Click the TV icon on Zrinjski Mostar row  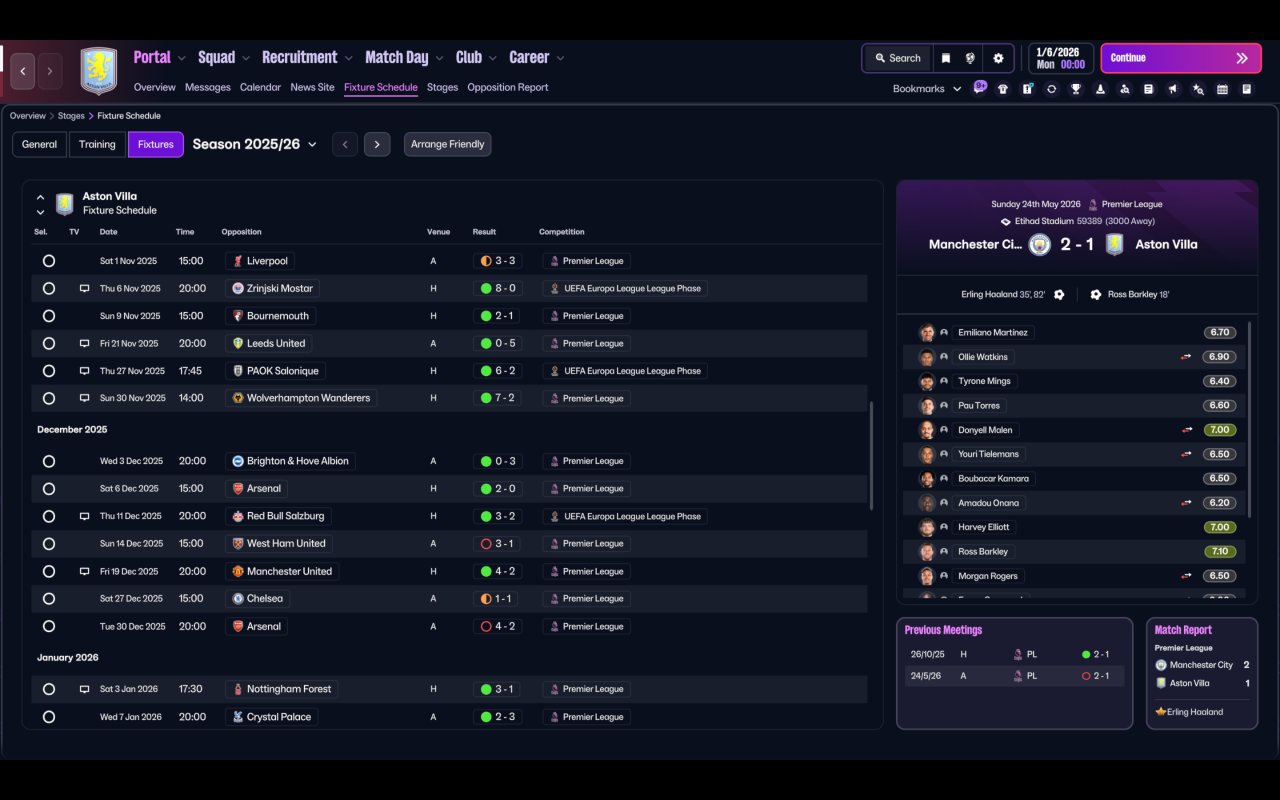point(85,288)
